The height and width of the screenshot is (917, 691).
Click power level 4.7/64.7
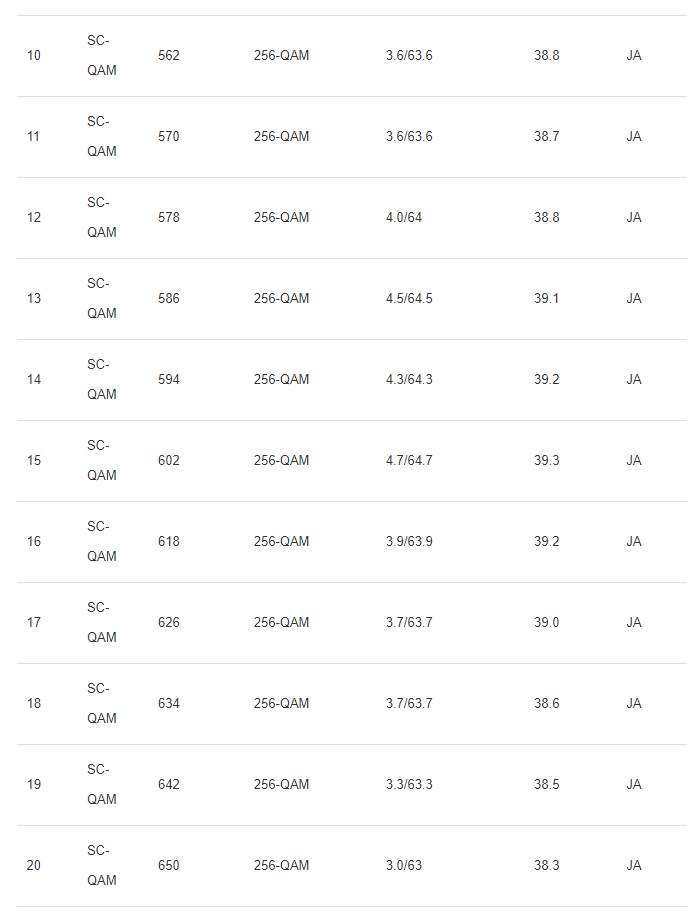pos(409,461)
